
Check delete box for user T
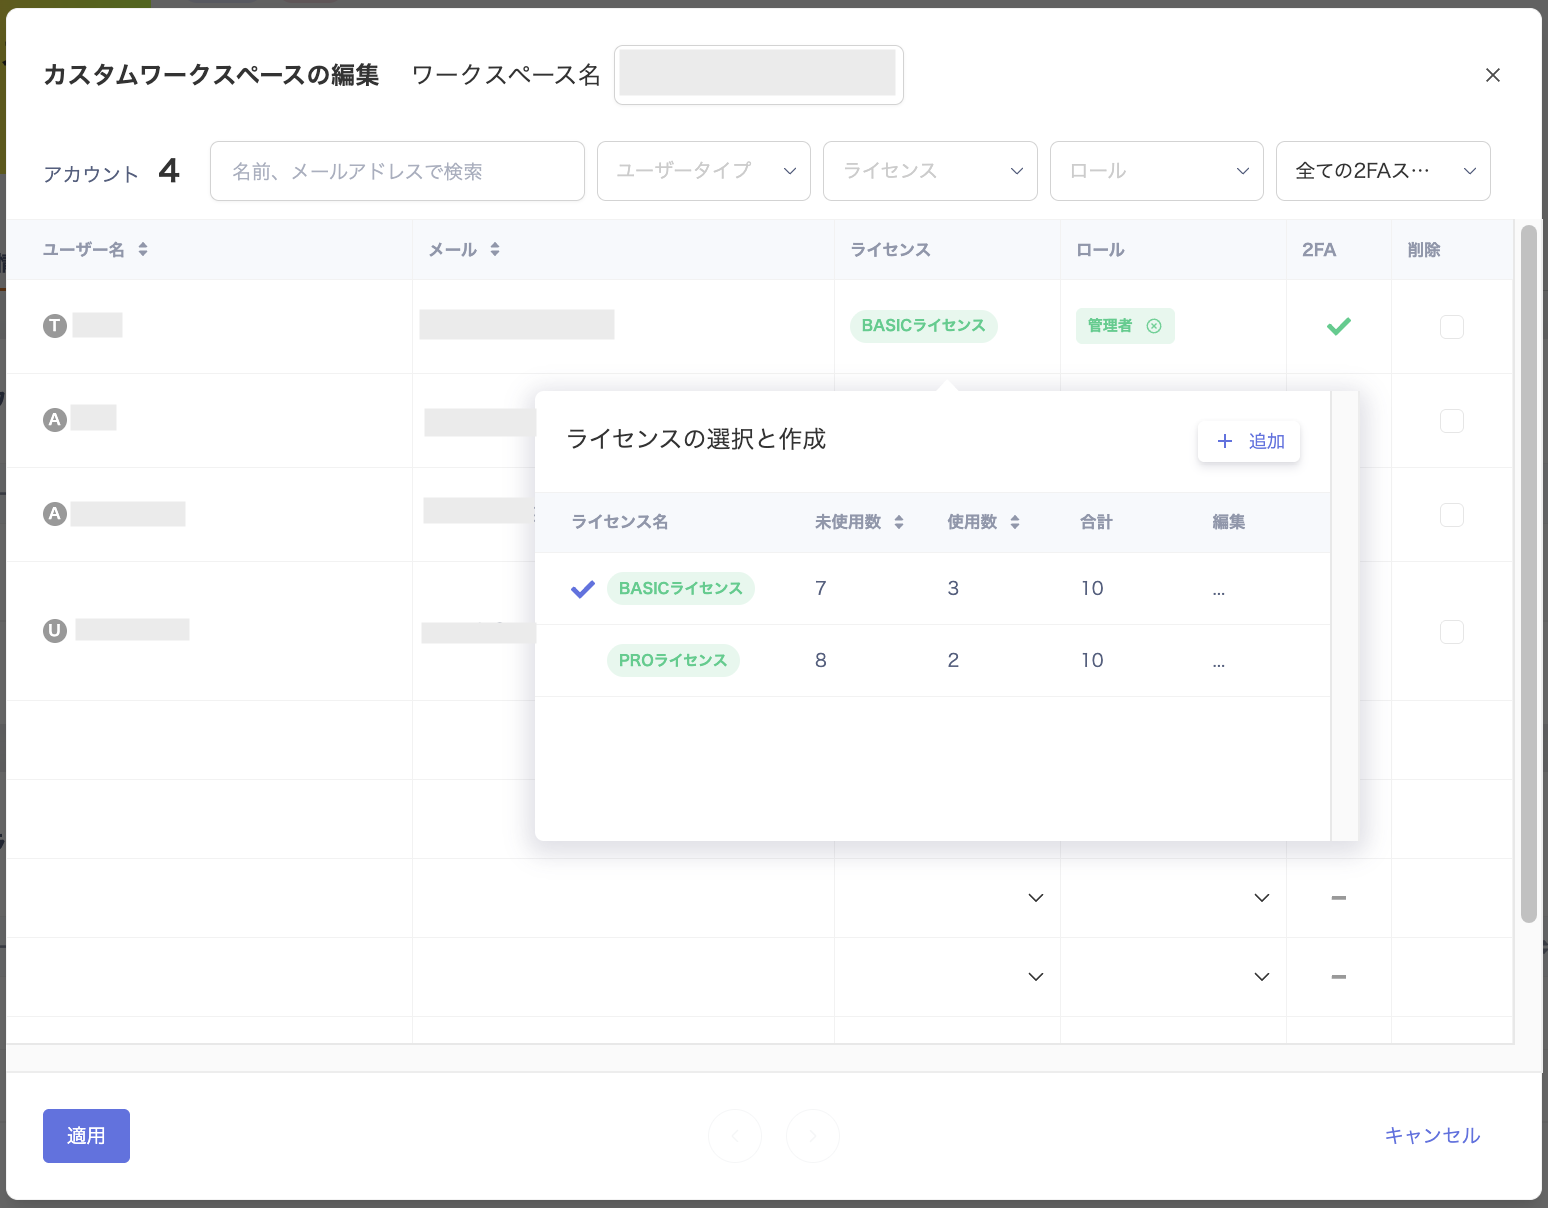[1451, 327]
